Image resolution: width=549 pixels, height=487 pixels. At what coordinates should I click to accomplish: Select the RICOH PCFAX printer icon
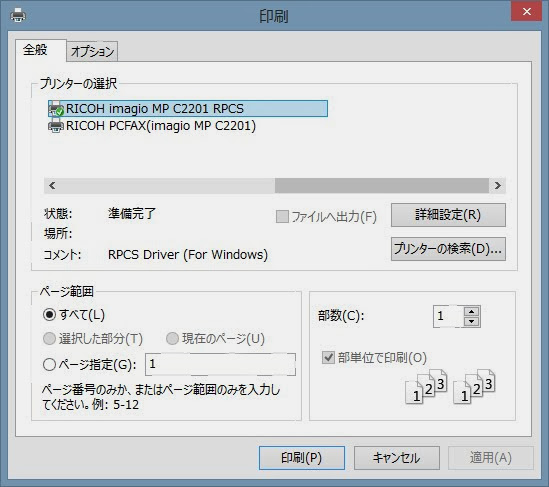coord(56,125)
